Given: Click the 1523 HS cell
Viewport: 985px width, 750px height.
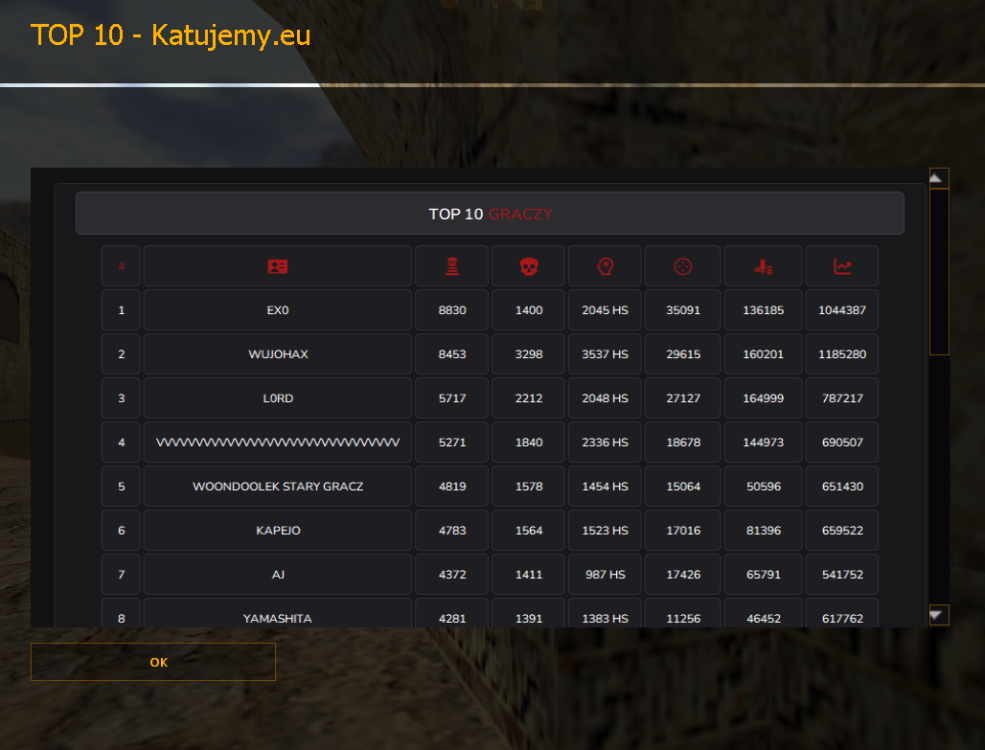Looking at the screenshot, I should point(605,530).
